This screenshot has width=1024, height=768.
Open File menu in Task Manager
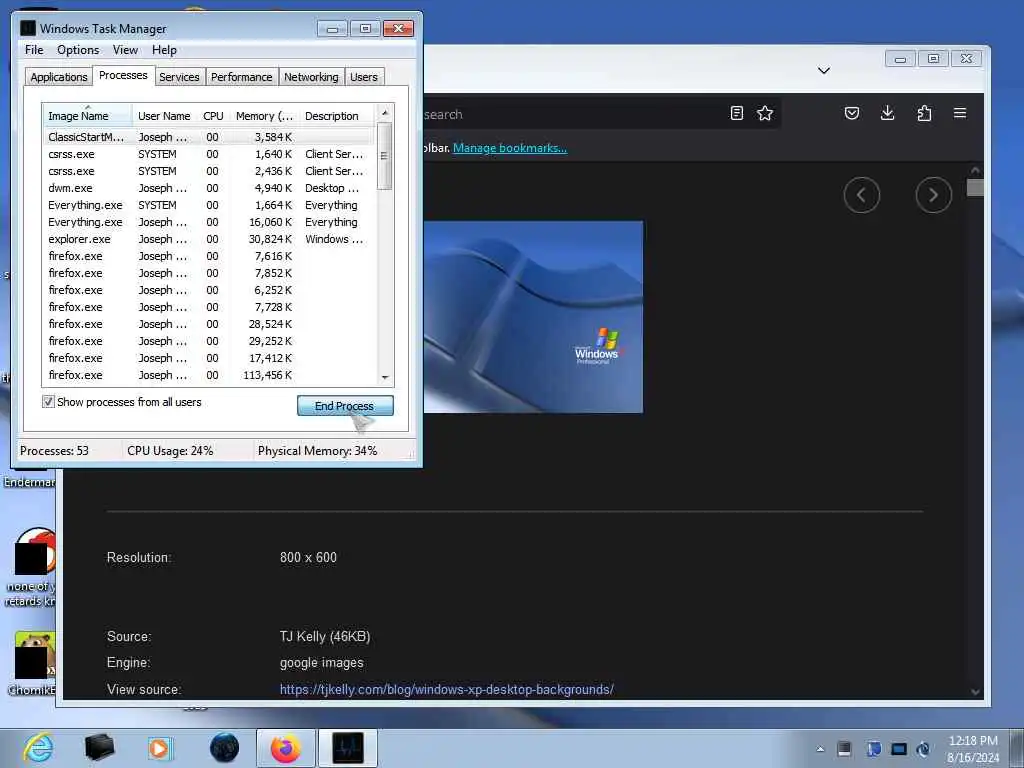click(x=34, y=50)
